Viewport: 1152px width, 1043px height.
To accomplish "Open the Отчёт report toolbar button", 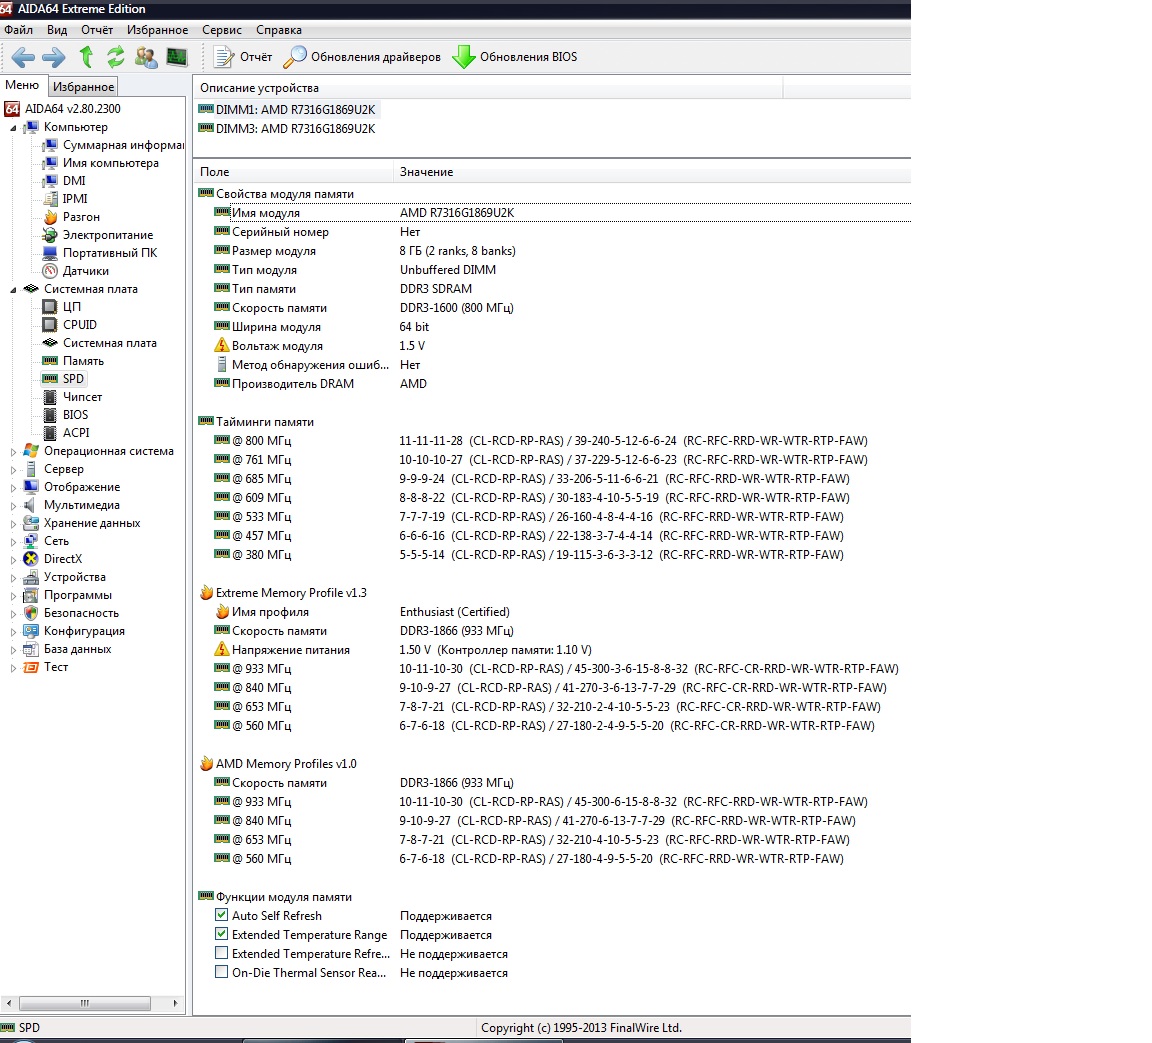I will click(x=242, y=57).
